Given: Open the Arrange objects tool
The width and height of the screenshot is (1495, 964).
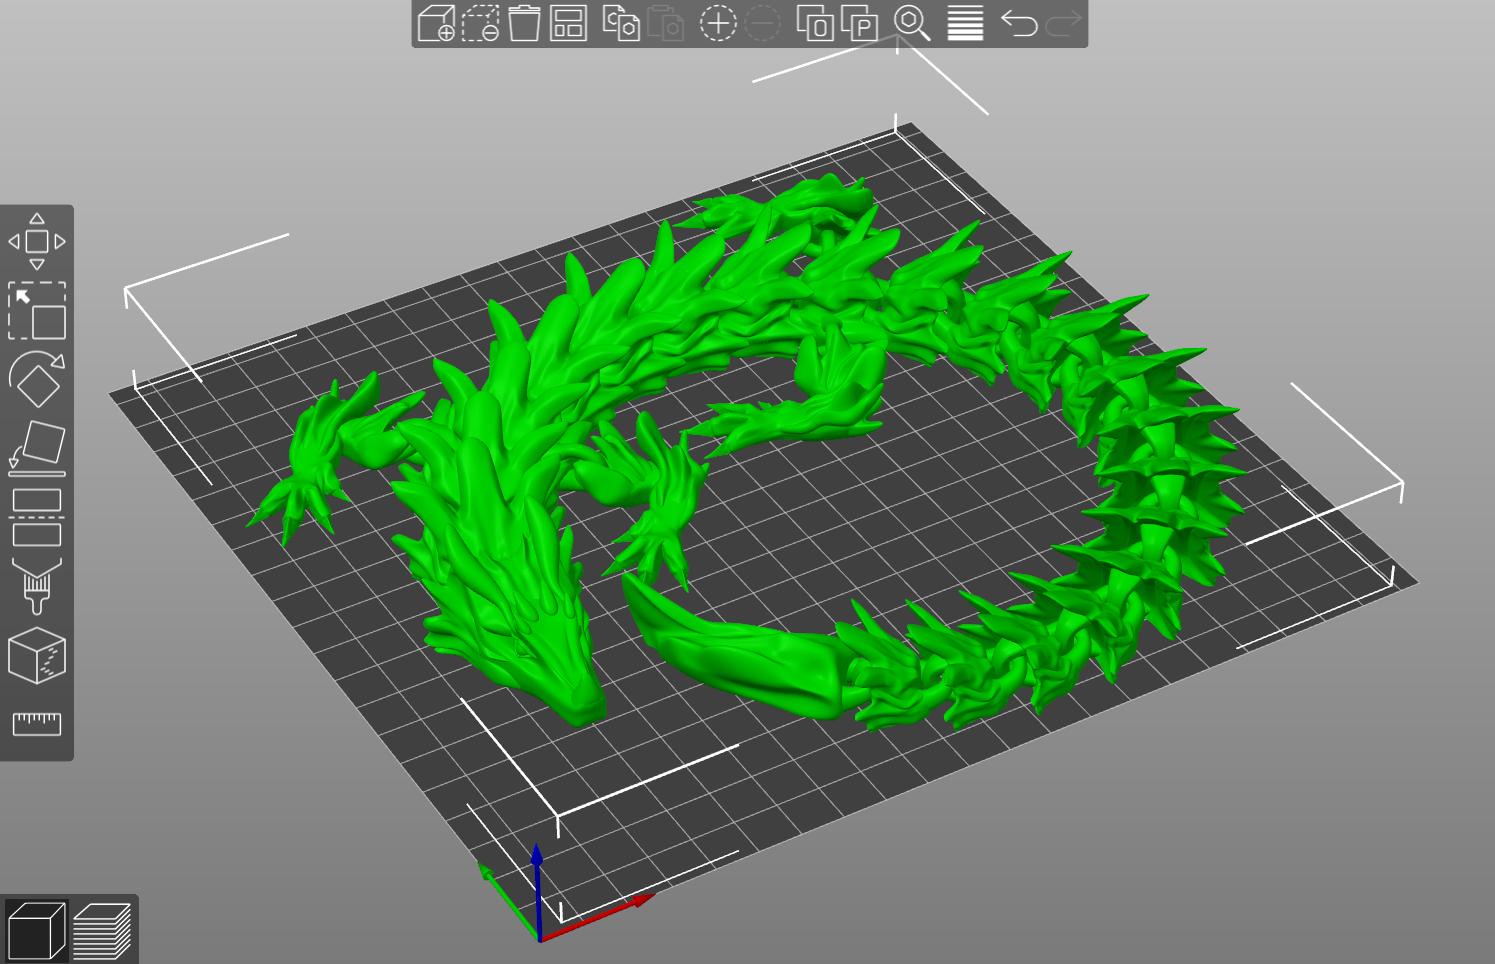Looking at the screenshot, I should point(566,27).
